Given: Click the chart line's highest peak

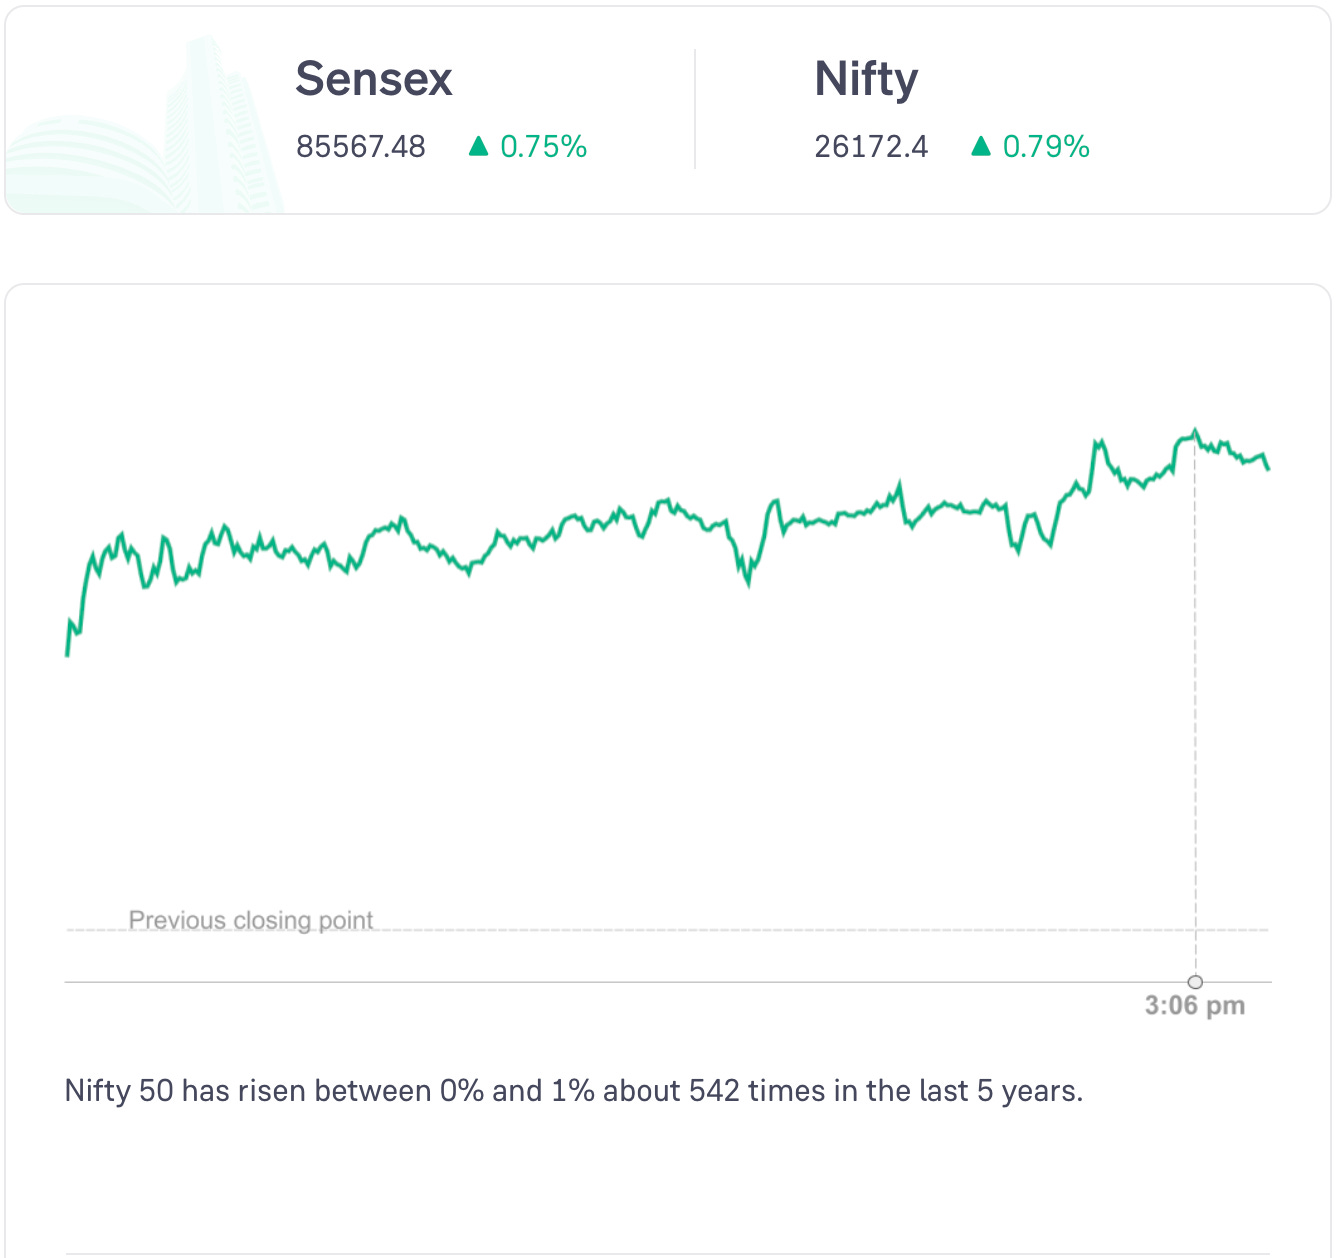Looking at the screenshot, I should (x=1195, y=431).
